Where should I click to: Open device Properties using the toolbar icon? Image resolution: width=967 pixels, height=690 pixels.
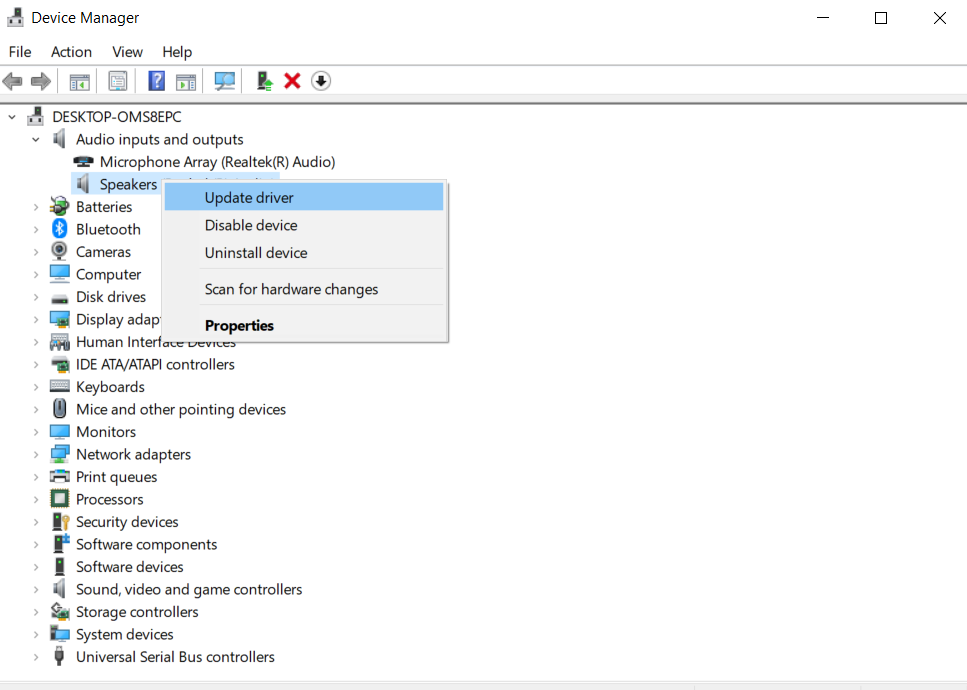[x=118, y=81]
